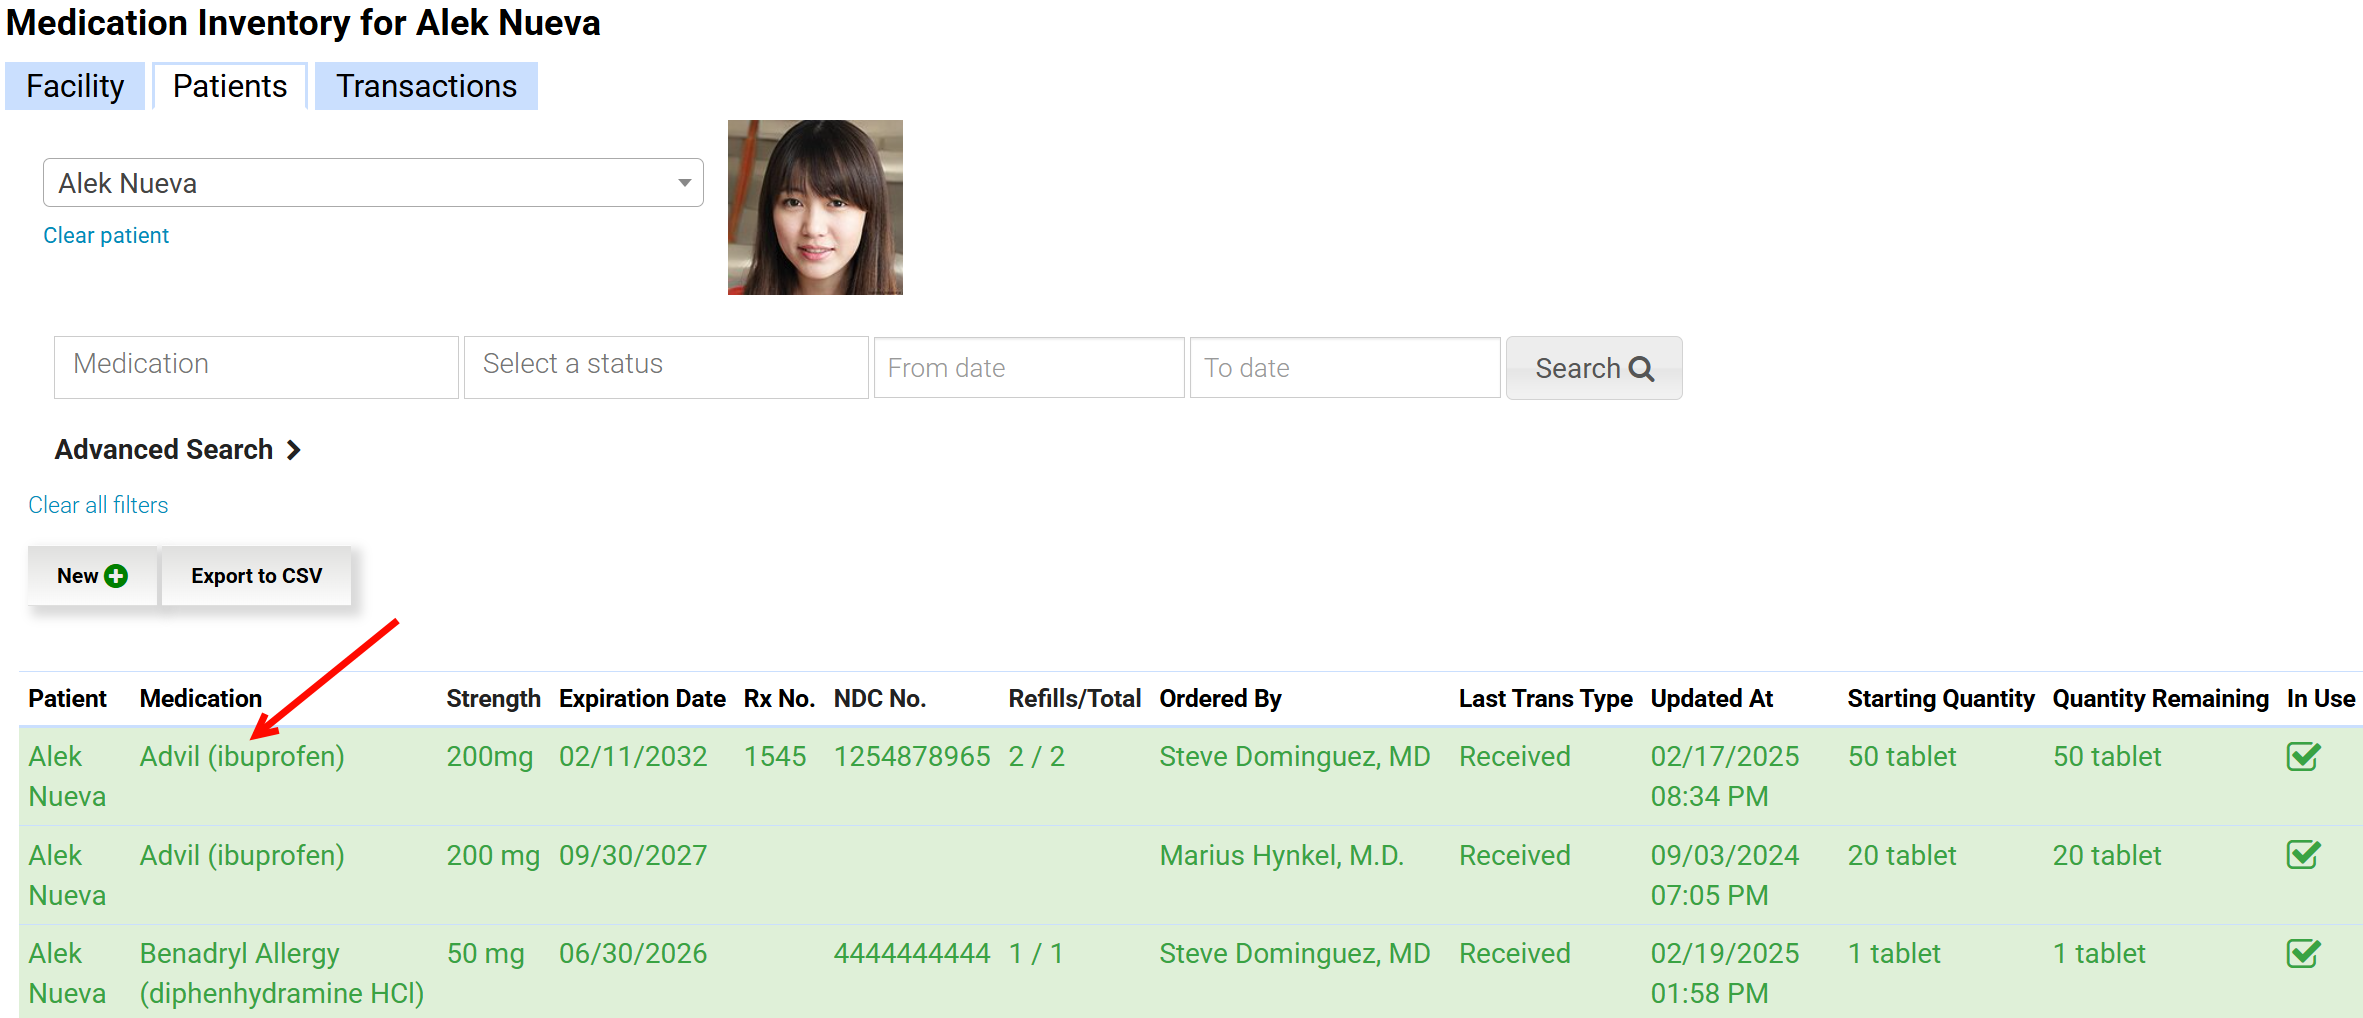This screenshot has height=1018, width=2363.
Task: Click the green plus icon on New
Action: click(x=116, y=576)
